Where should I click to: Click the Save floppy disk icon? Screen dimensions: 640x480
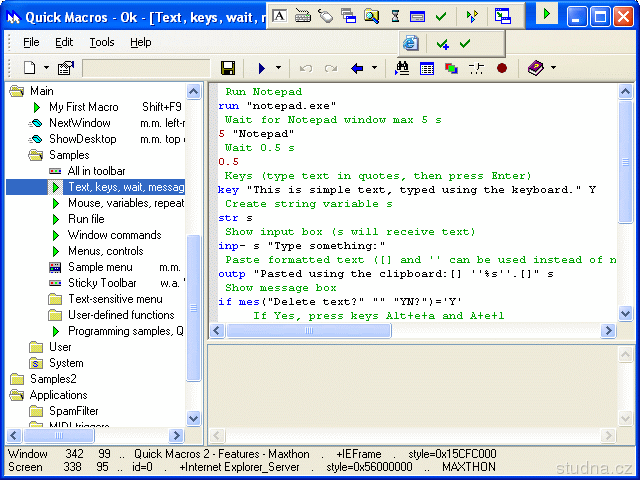click(x=228, y=68)
